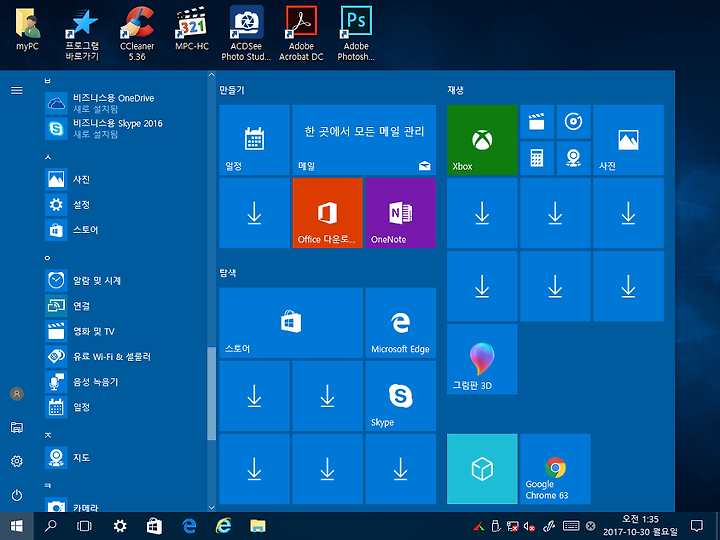Click the app list scroll up arrow
Screen dimensions: 720x540
211,74
